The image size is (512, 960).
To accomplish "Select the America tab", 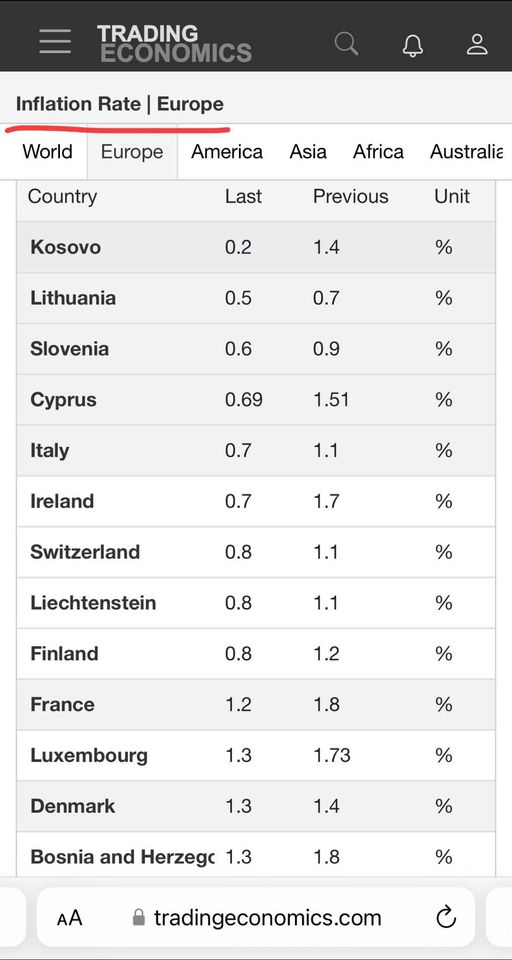I will point(227,152).
